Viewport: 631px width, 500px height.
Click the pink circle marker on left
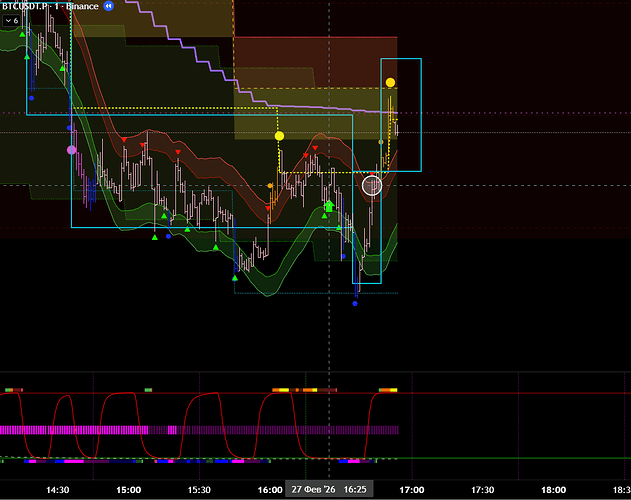click(x=71, y=150)
